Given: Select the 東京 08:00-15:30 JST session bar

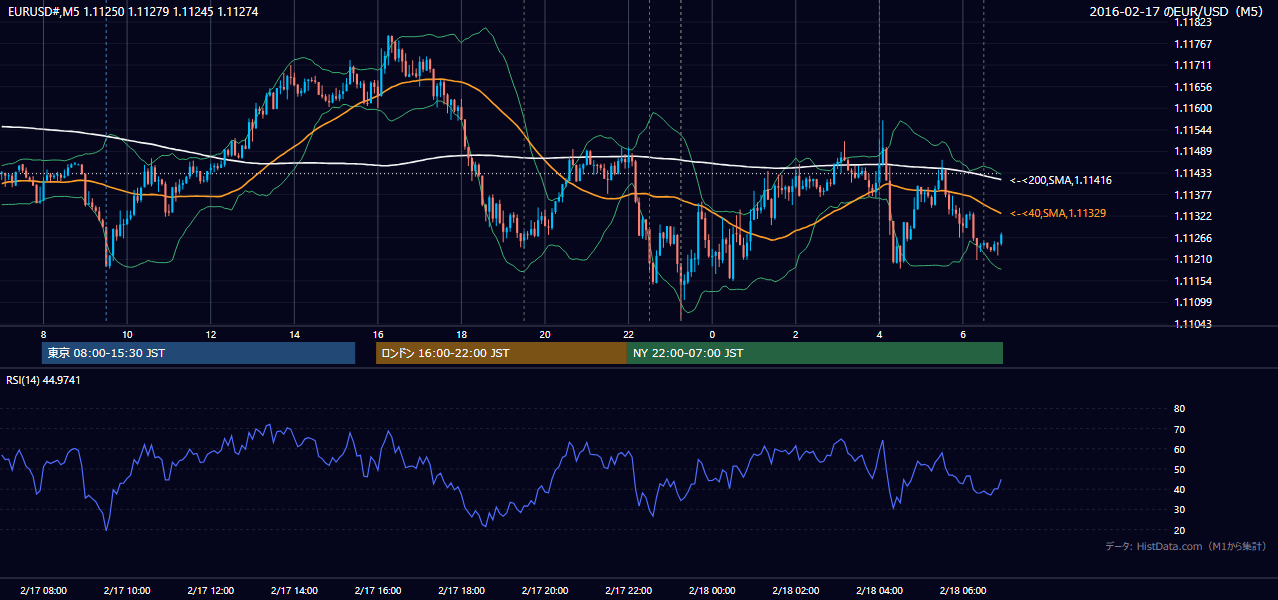Looking at the screenshot, I should [x=198, y=353].
